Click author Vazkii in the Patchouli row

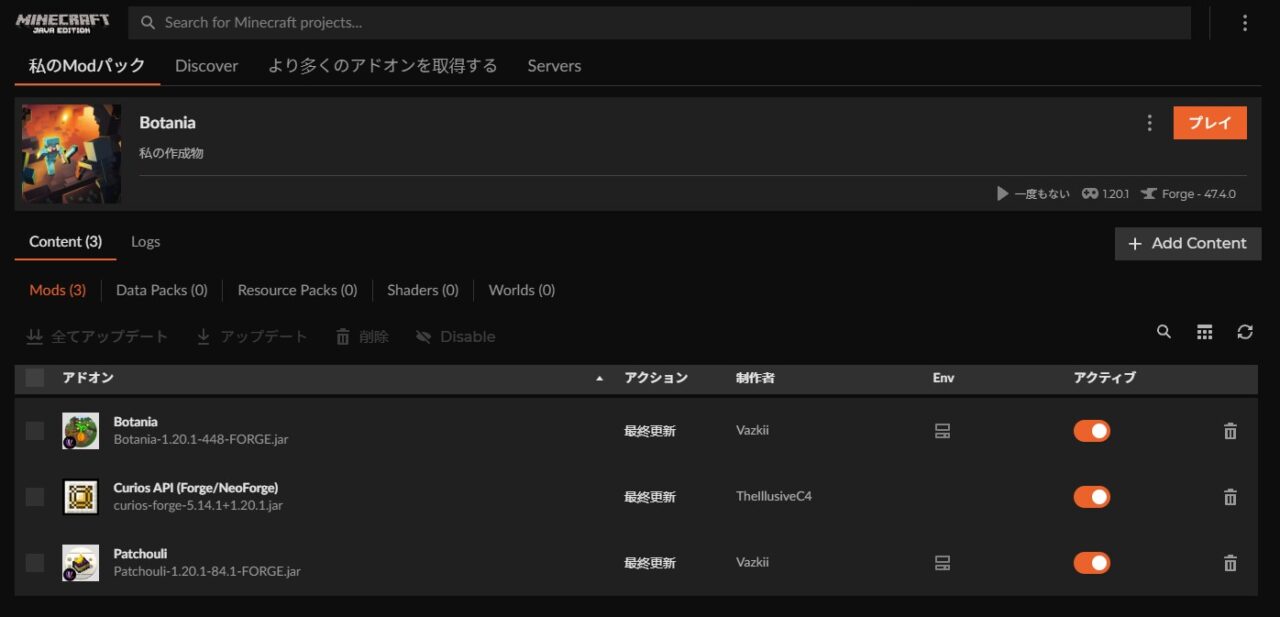752,563
